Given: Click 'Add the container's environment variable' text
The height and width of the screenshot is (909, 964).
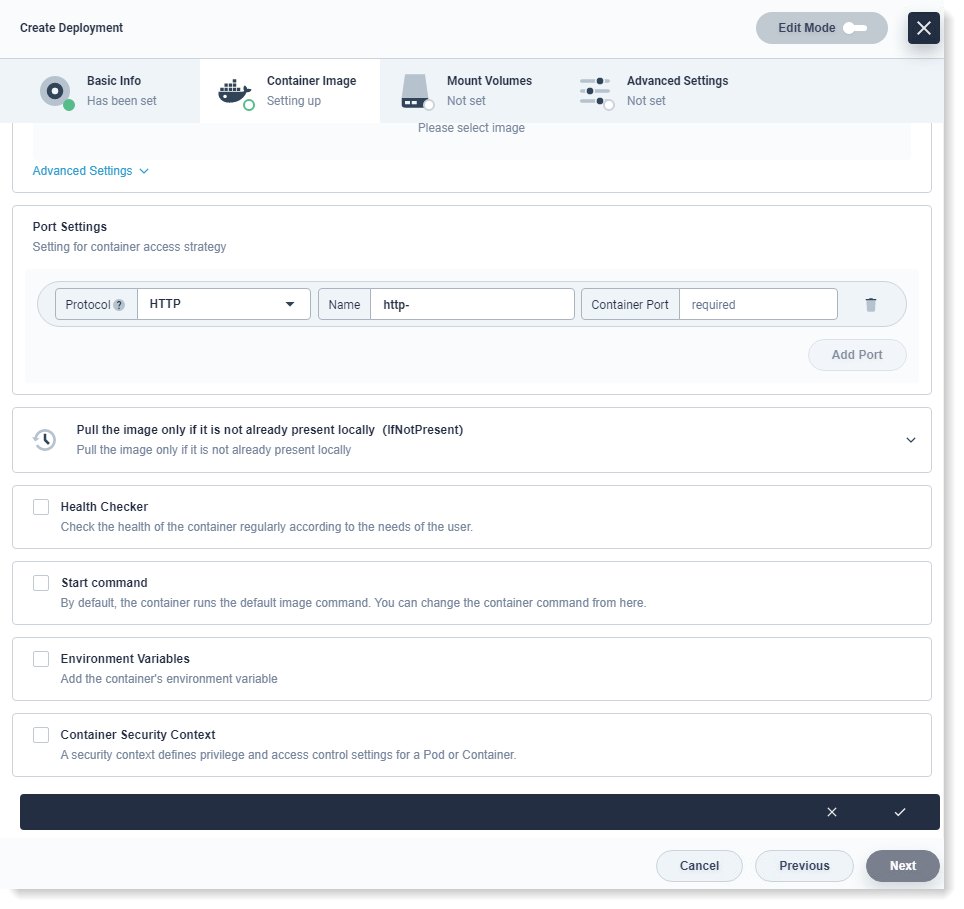Looking at the screenshot, I should (x=169, y=679).
